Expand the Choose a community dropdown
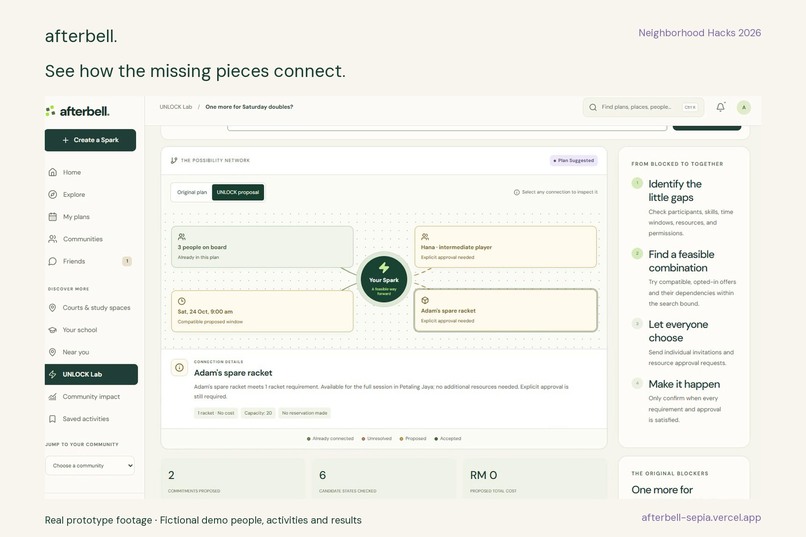This screenshot has width=806, height=537. click(90, 466)
